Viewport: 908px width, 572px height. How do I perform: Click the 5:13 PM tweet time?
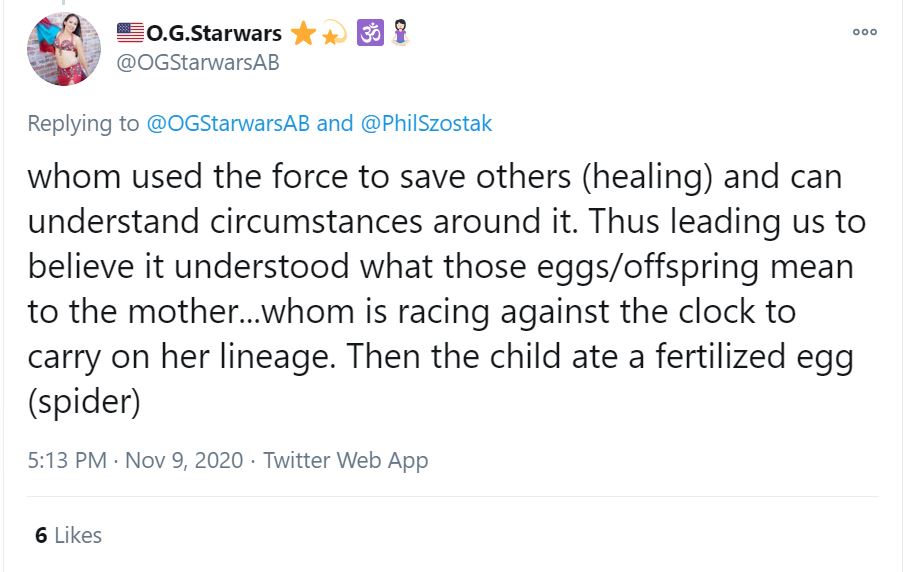click(65, 461)
